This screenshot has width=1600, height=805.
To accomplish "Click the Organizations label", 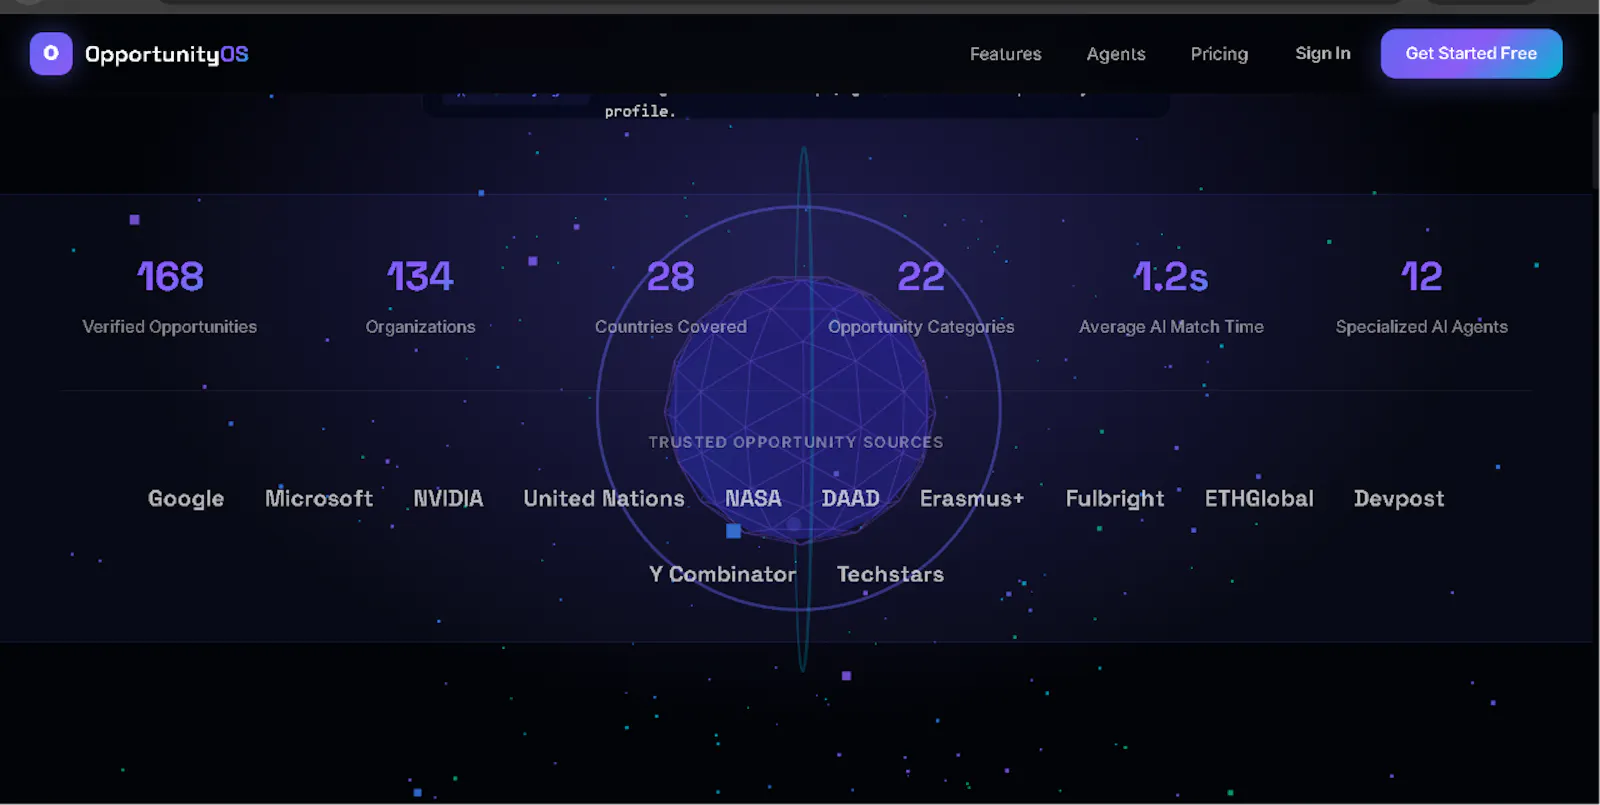I will click(420, 327).
